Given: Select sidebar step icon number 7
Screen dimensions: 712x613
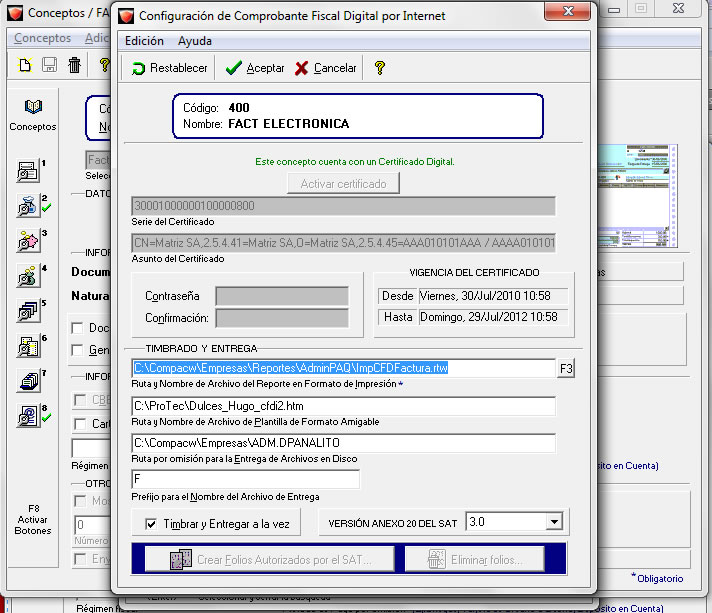Looking at the screenshot, I should coord(29,381).
